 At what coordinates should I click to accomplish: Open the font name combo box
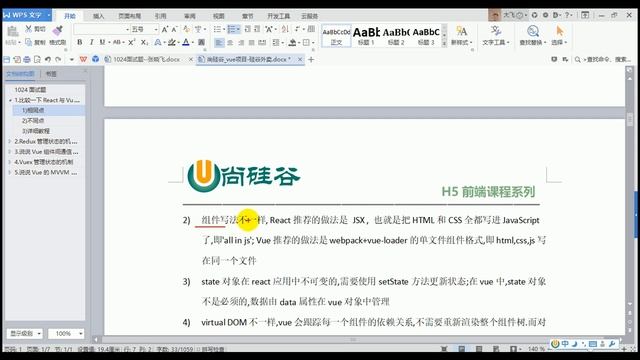101,29
